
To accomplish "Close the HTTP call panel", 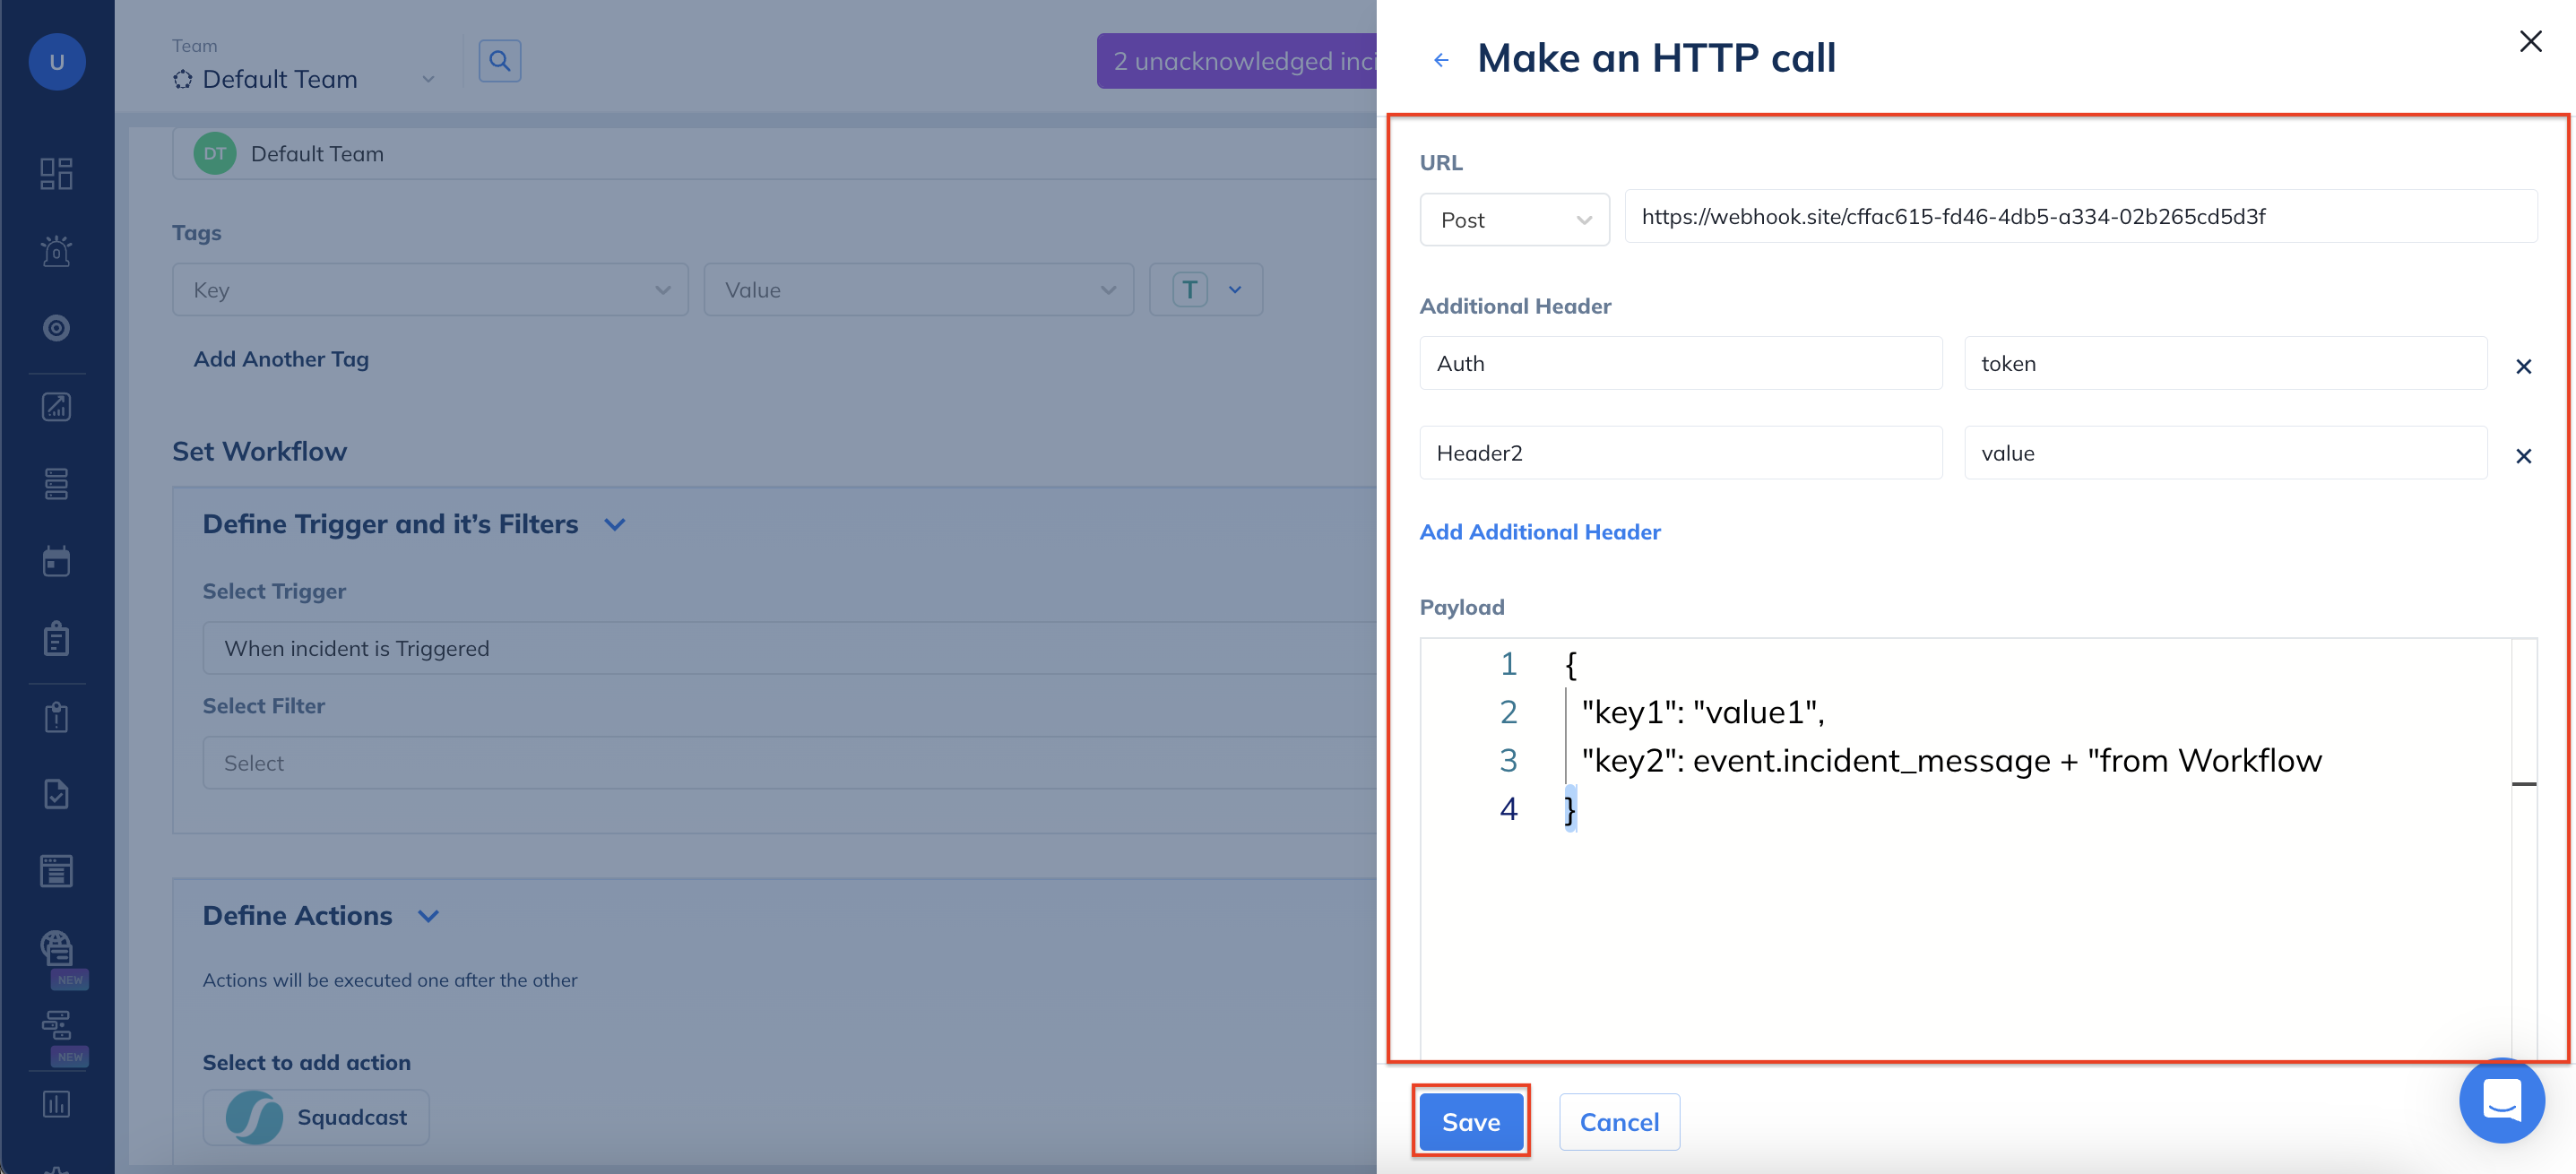I will (2530, 41).
